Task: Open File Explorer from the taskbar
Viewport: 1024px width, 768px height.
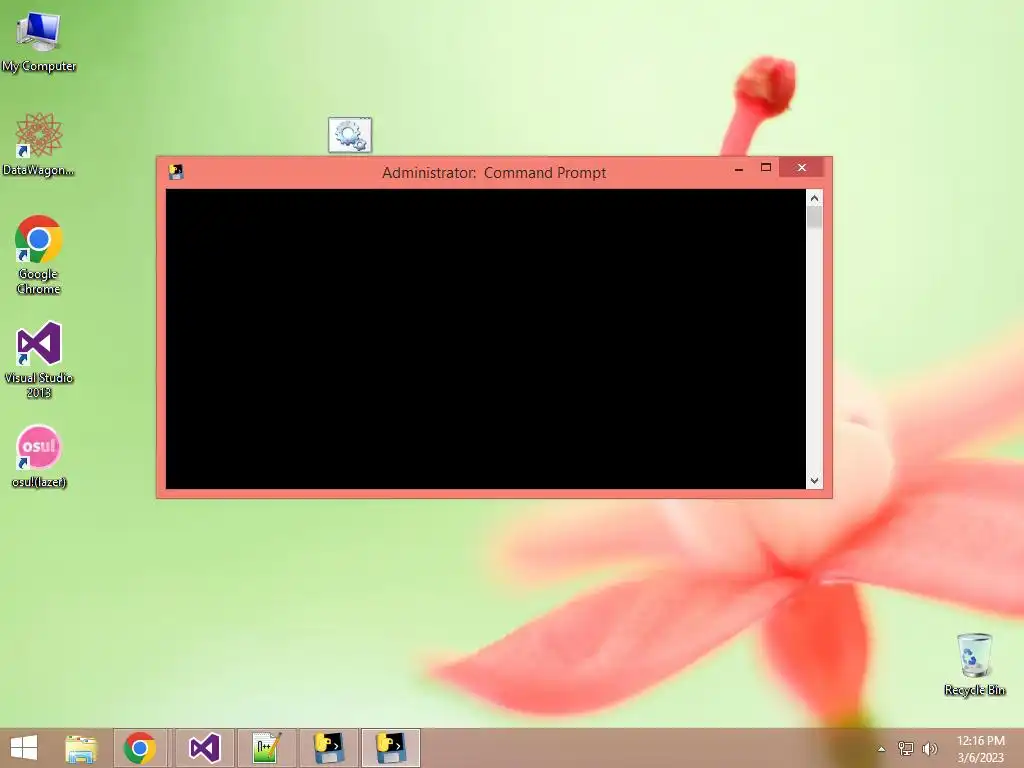Action: (82, 748)
